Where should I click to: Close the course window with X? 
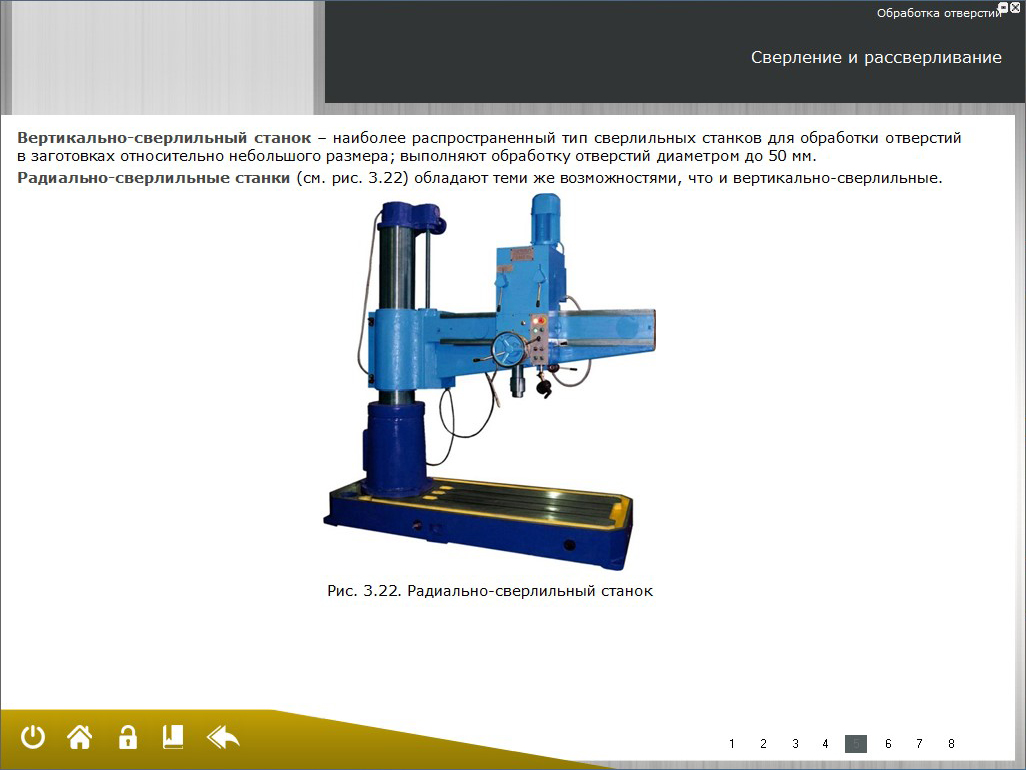pos(1015,7)
